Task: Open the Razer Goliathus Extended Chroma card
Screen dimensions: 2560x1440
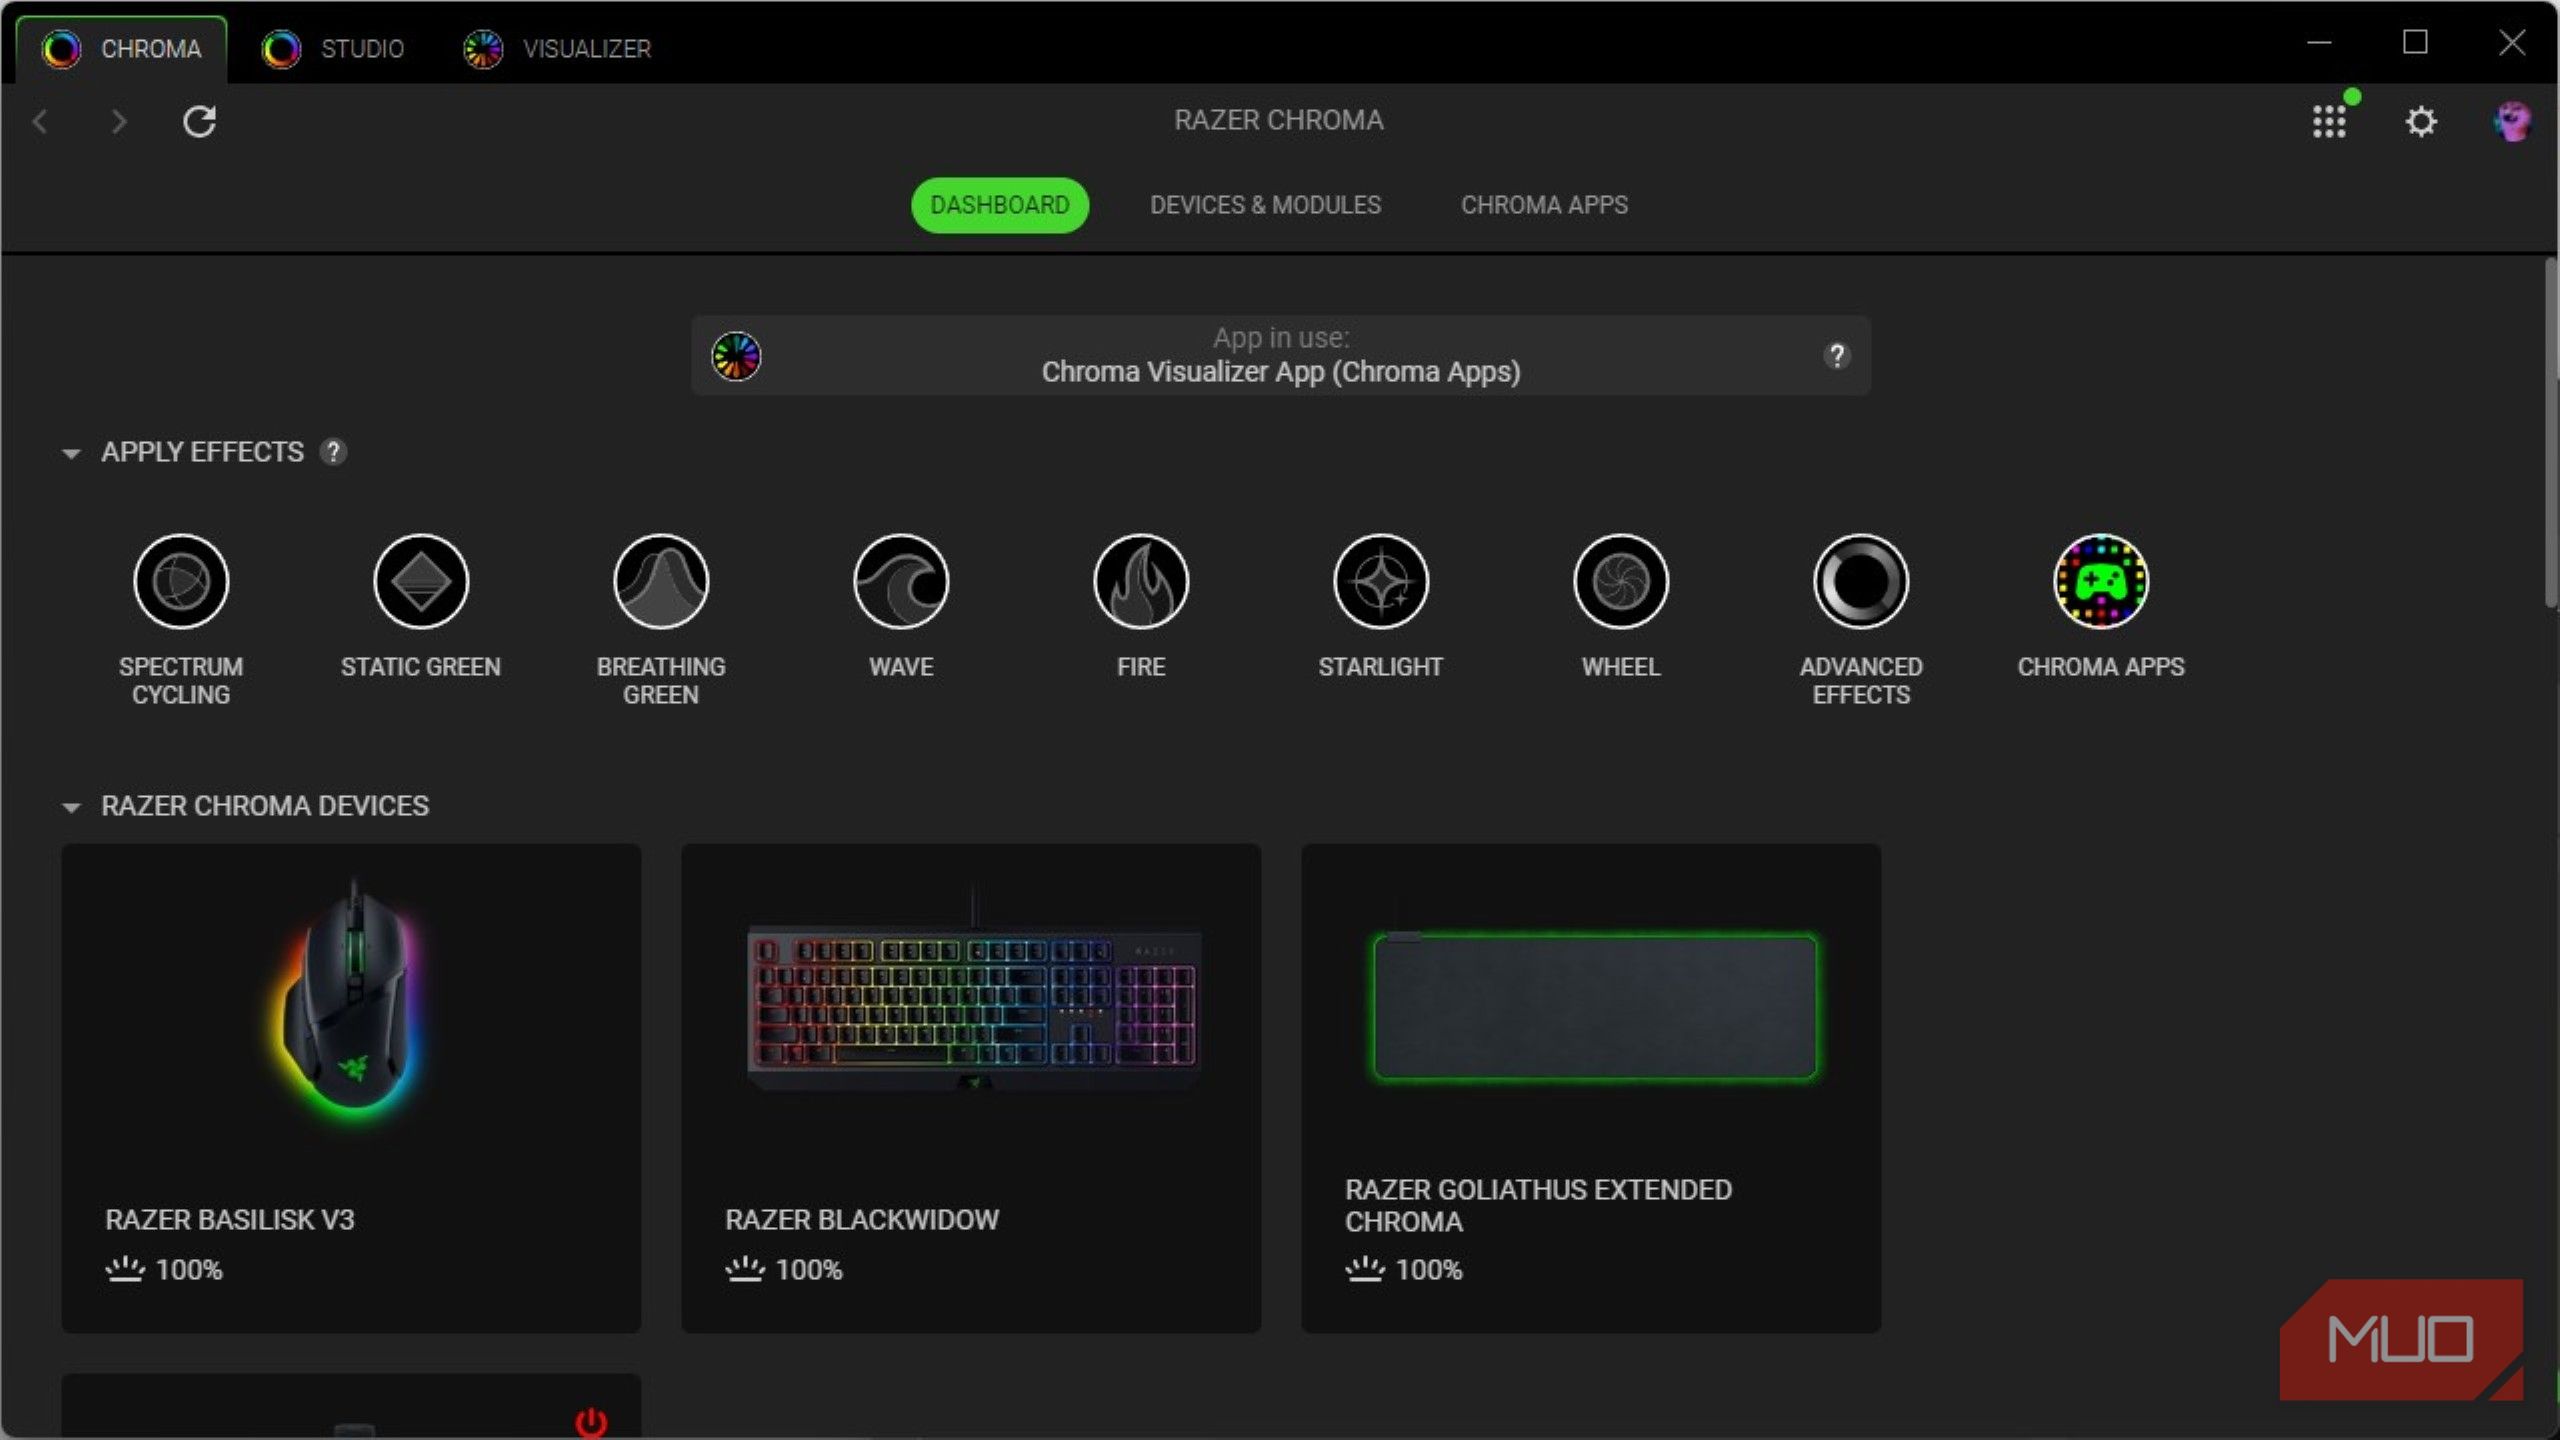Action: [x=1591, y=1088]
